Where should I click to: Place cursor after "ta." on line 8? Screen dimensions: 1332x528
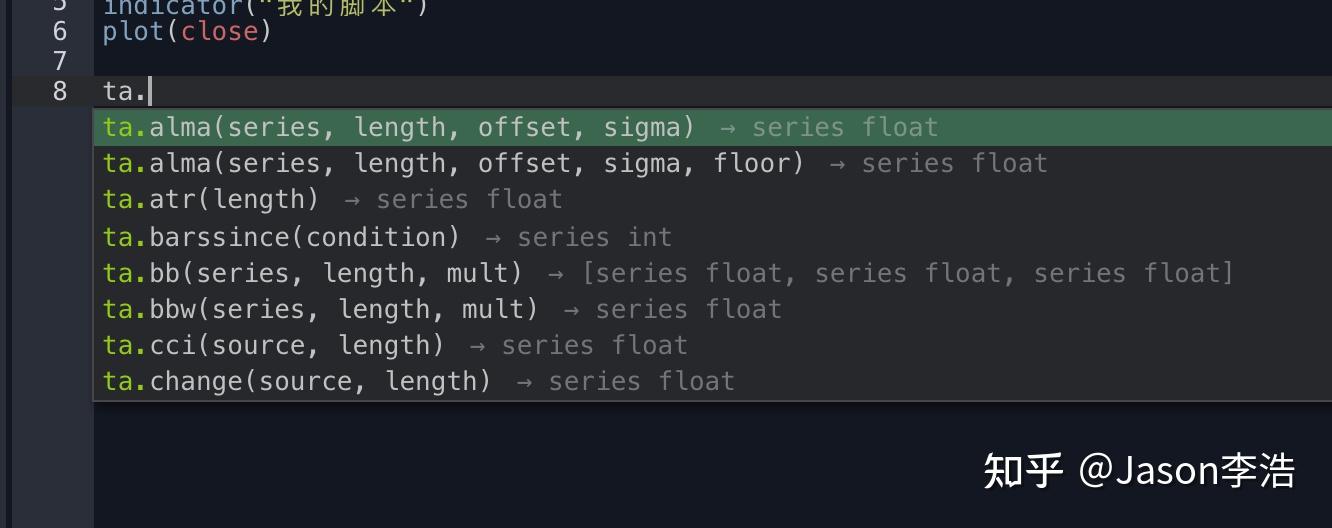point(149,91)
